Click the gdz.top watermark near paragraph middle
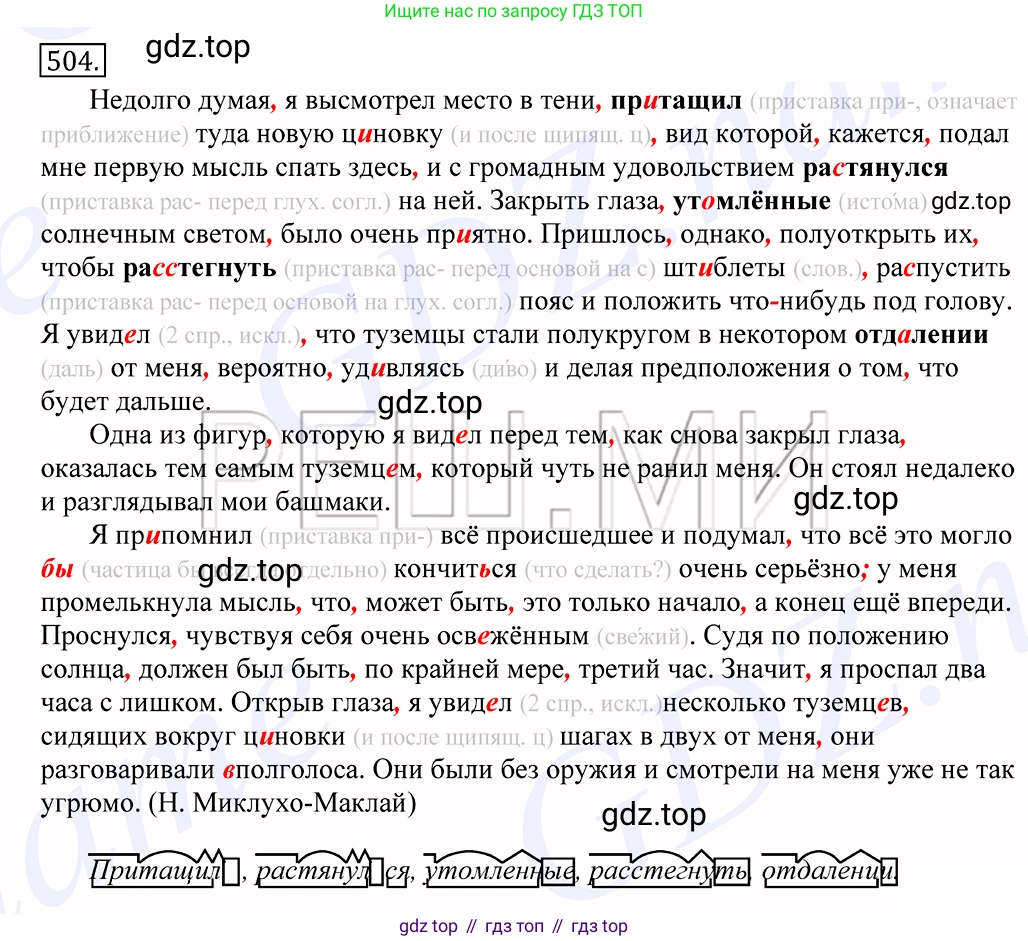Image resolution: width=1028 pixels, height=941 pixels. (x=429, y=402)
